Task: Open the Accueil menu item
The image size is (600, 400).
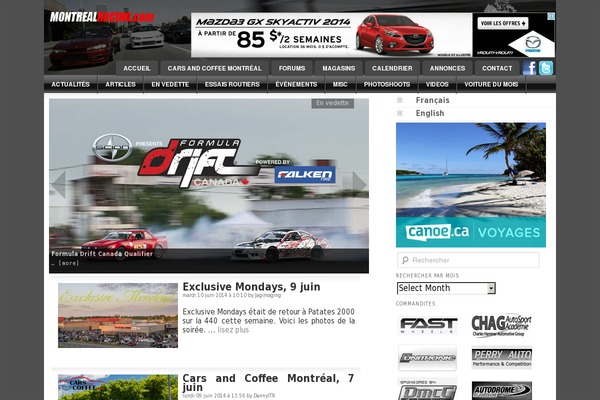Action: [x=137, y=68]
